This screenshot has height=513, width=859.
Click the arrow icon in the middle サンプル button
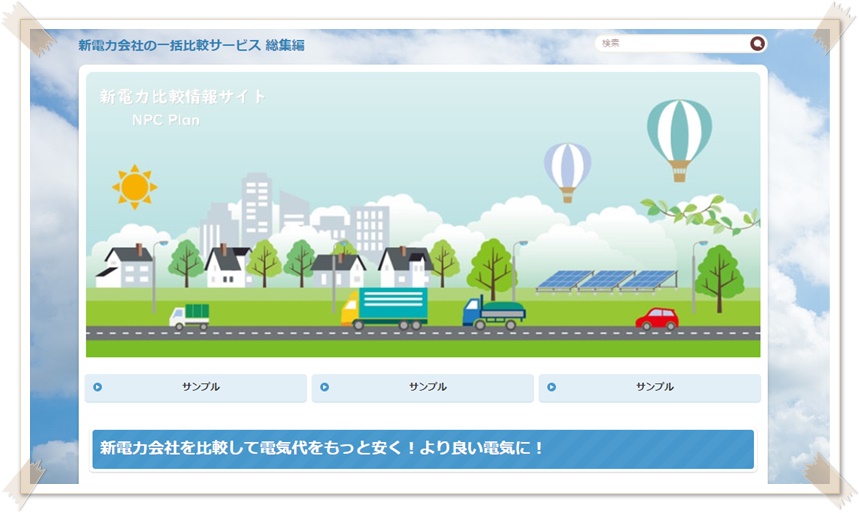324,387
